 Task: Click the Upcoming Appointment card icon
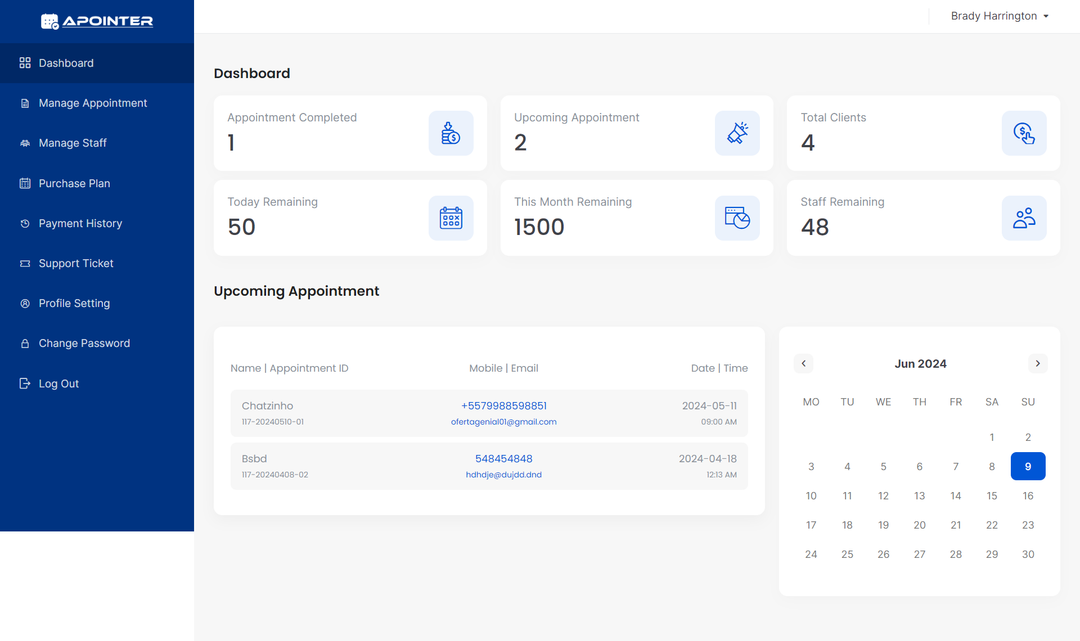click(x=737, y=133)
